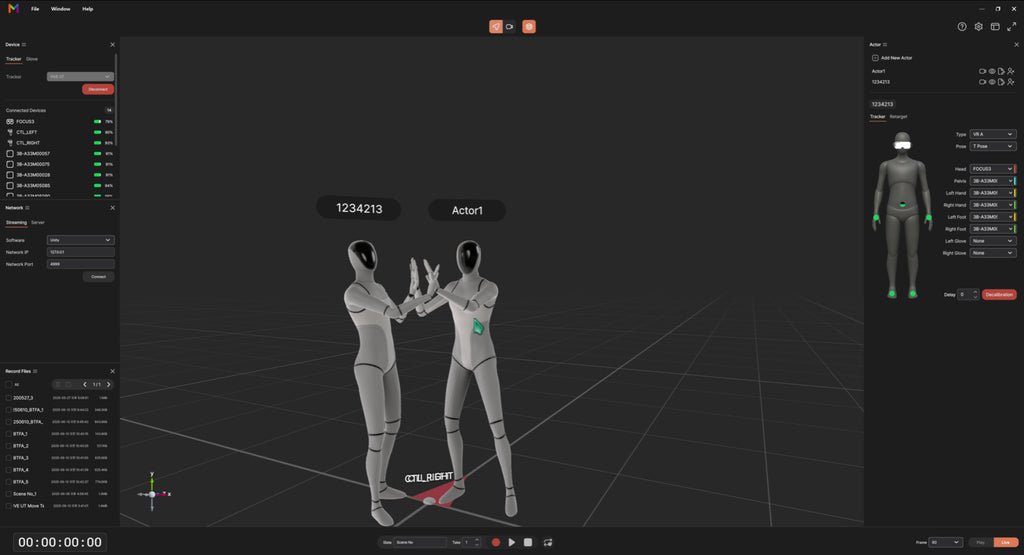Open the help question mark icon

pos(962,27)
